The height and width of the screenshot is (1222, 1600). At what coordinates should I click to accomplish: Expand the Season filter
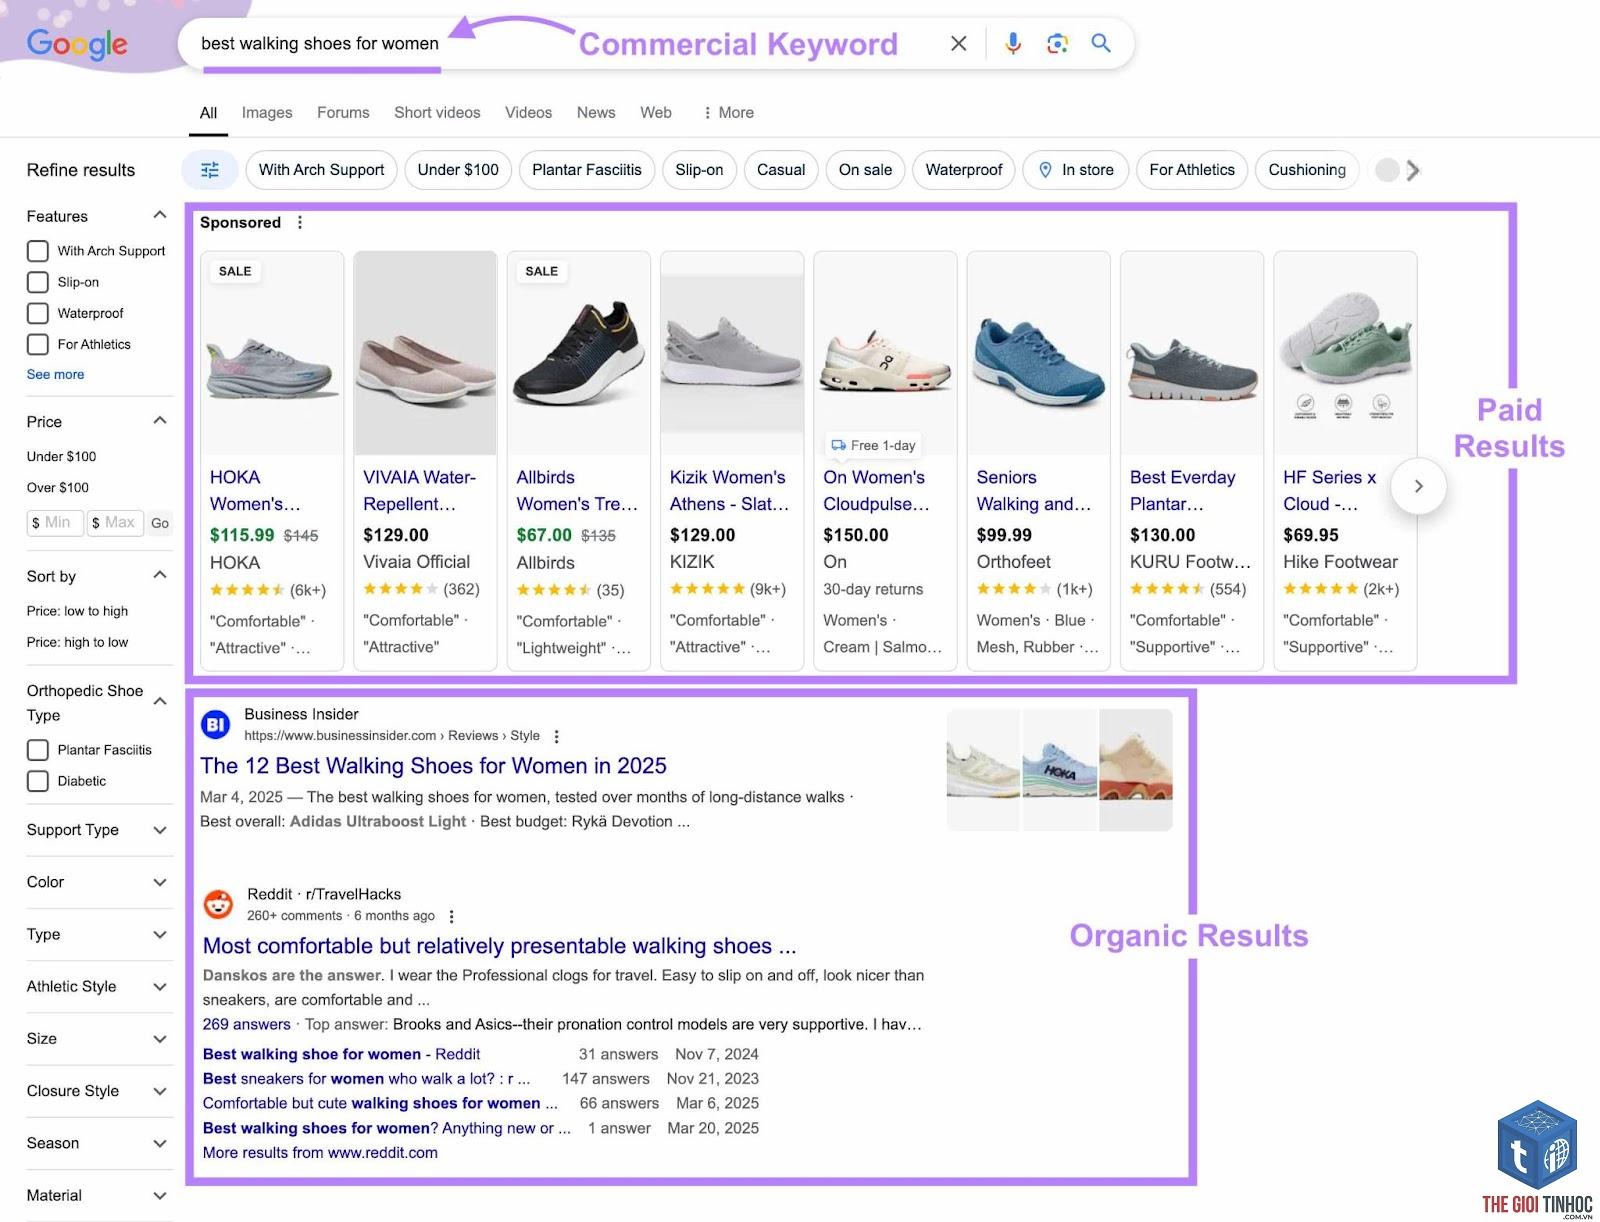pos(159,1144)
